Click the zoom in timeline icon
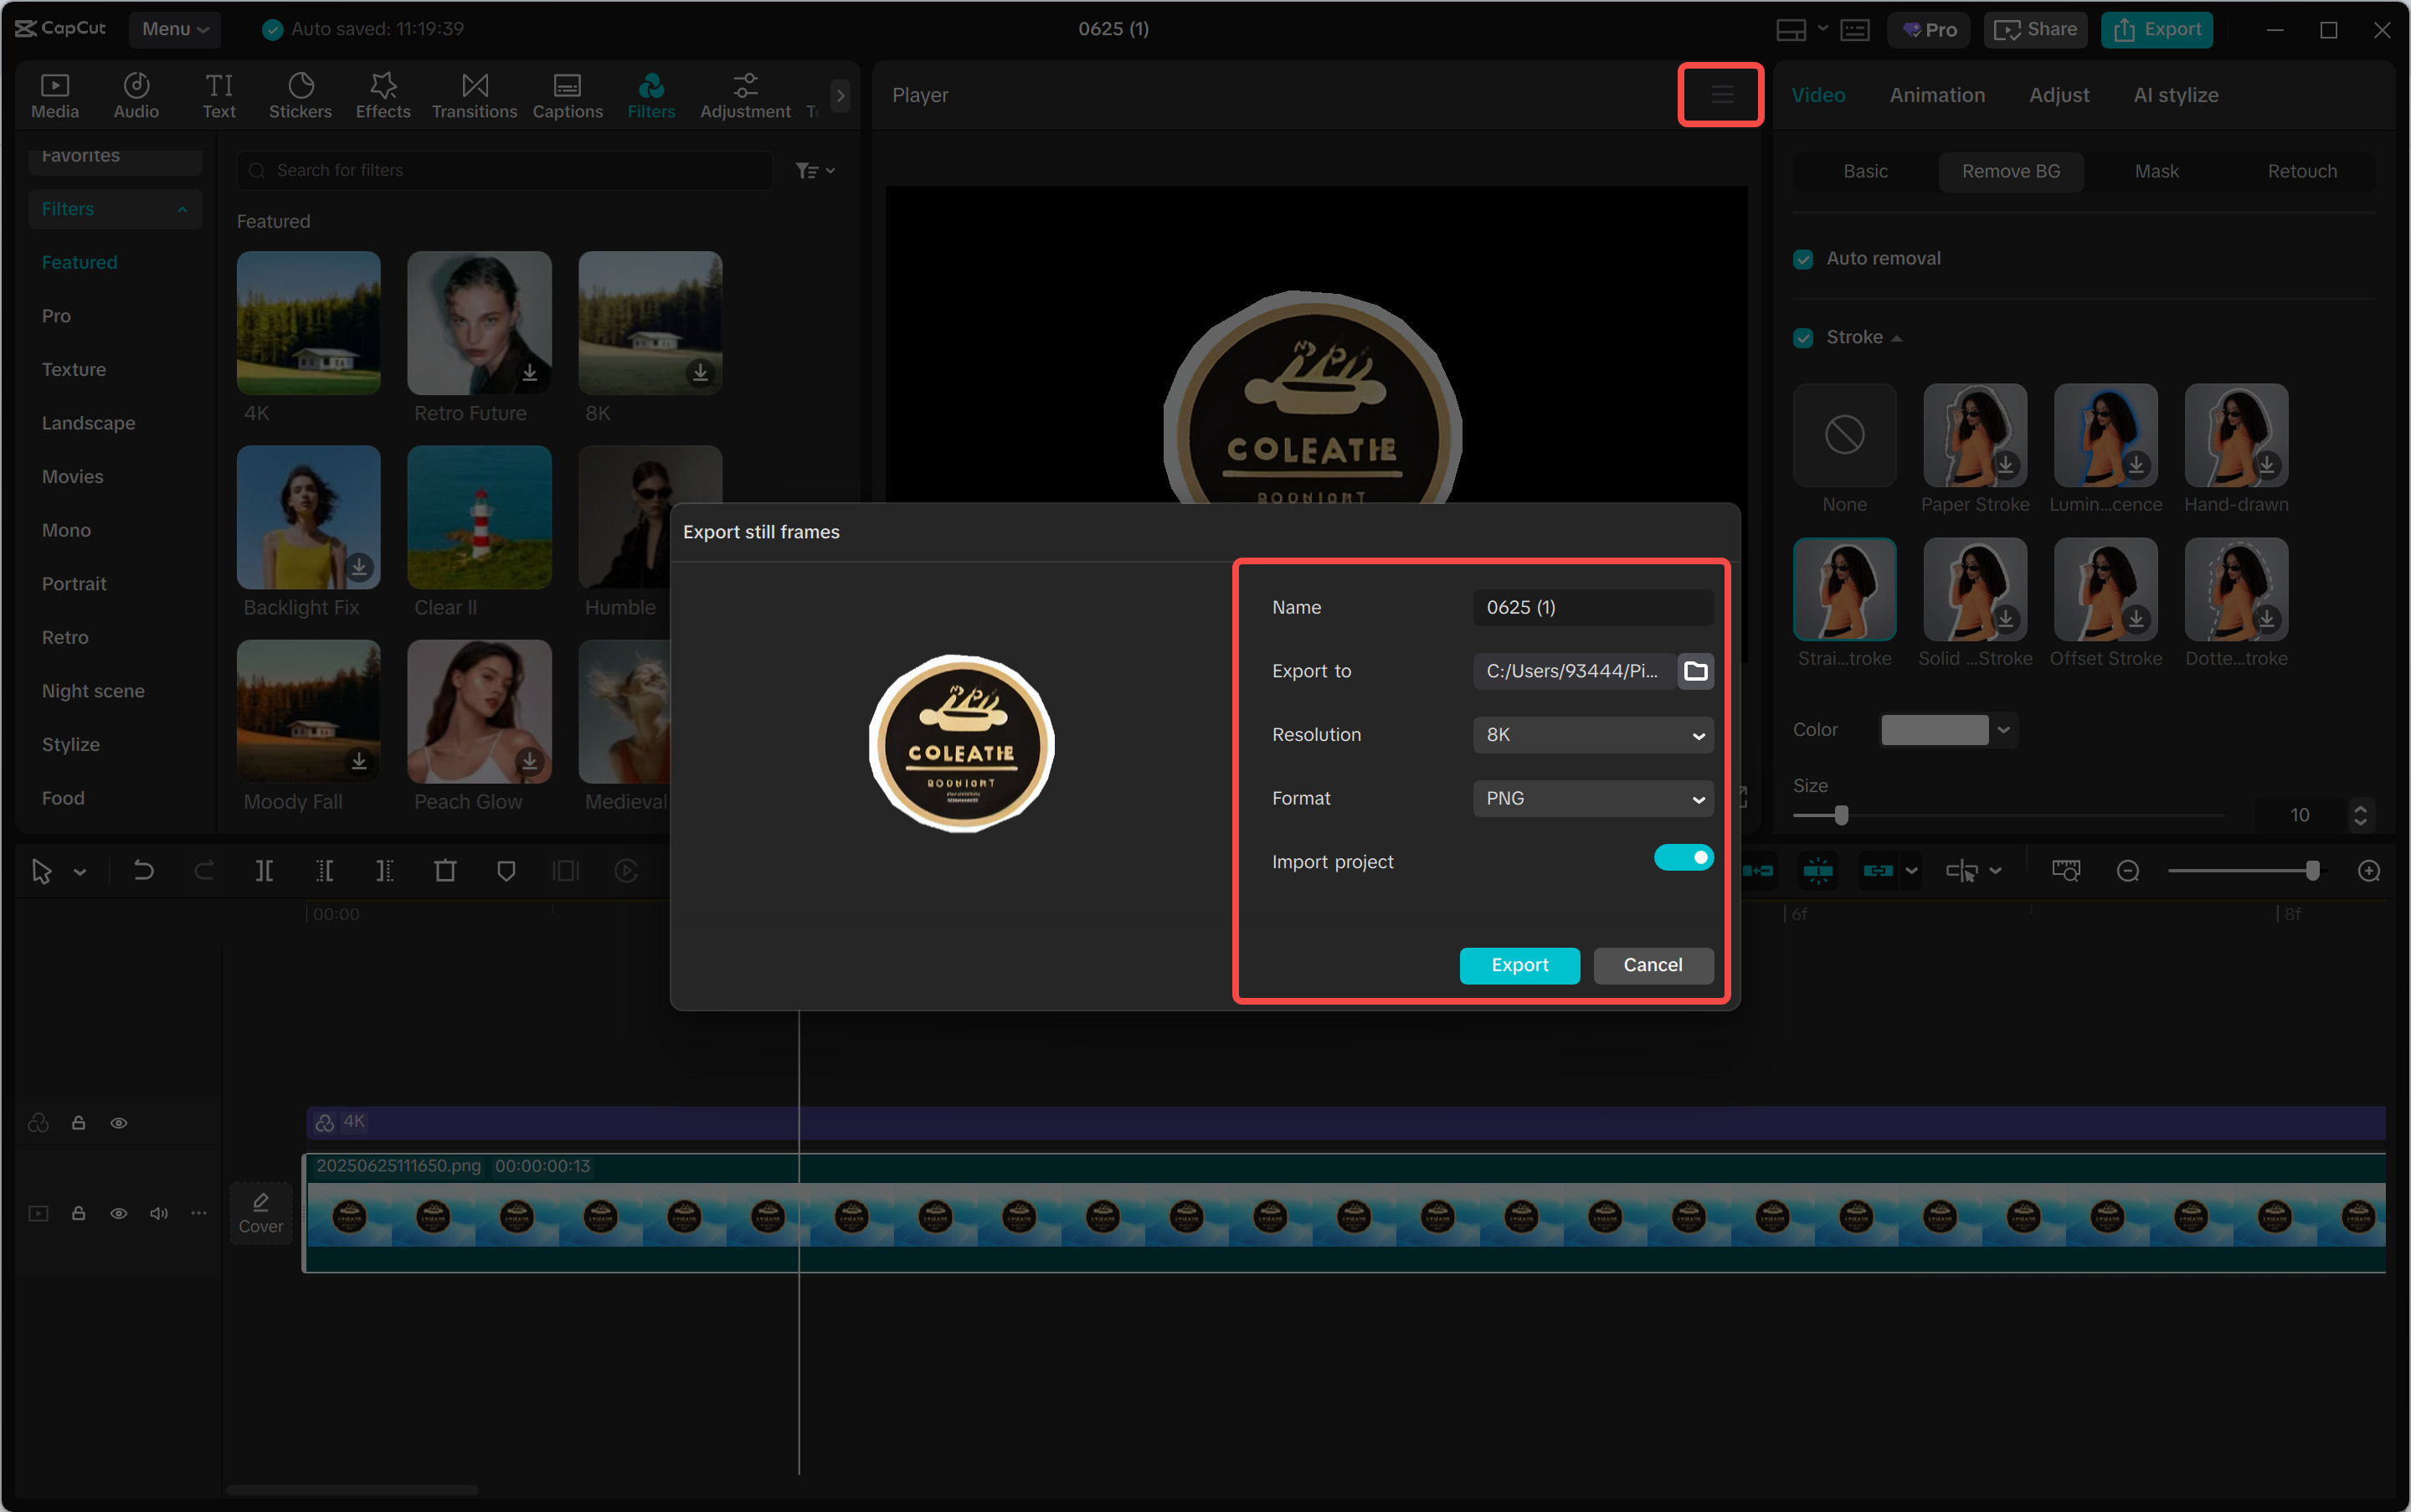The height and width of the screenshot is (1512, 2411). click(2368, 870)
